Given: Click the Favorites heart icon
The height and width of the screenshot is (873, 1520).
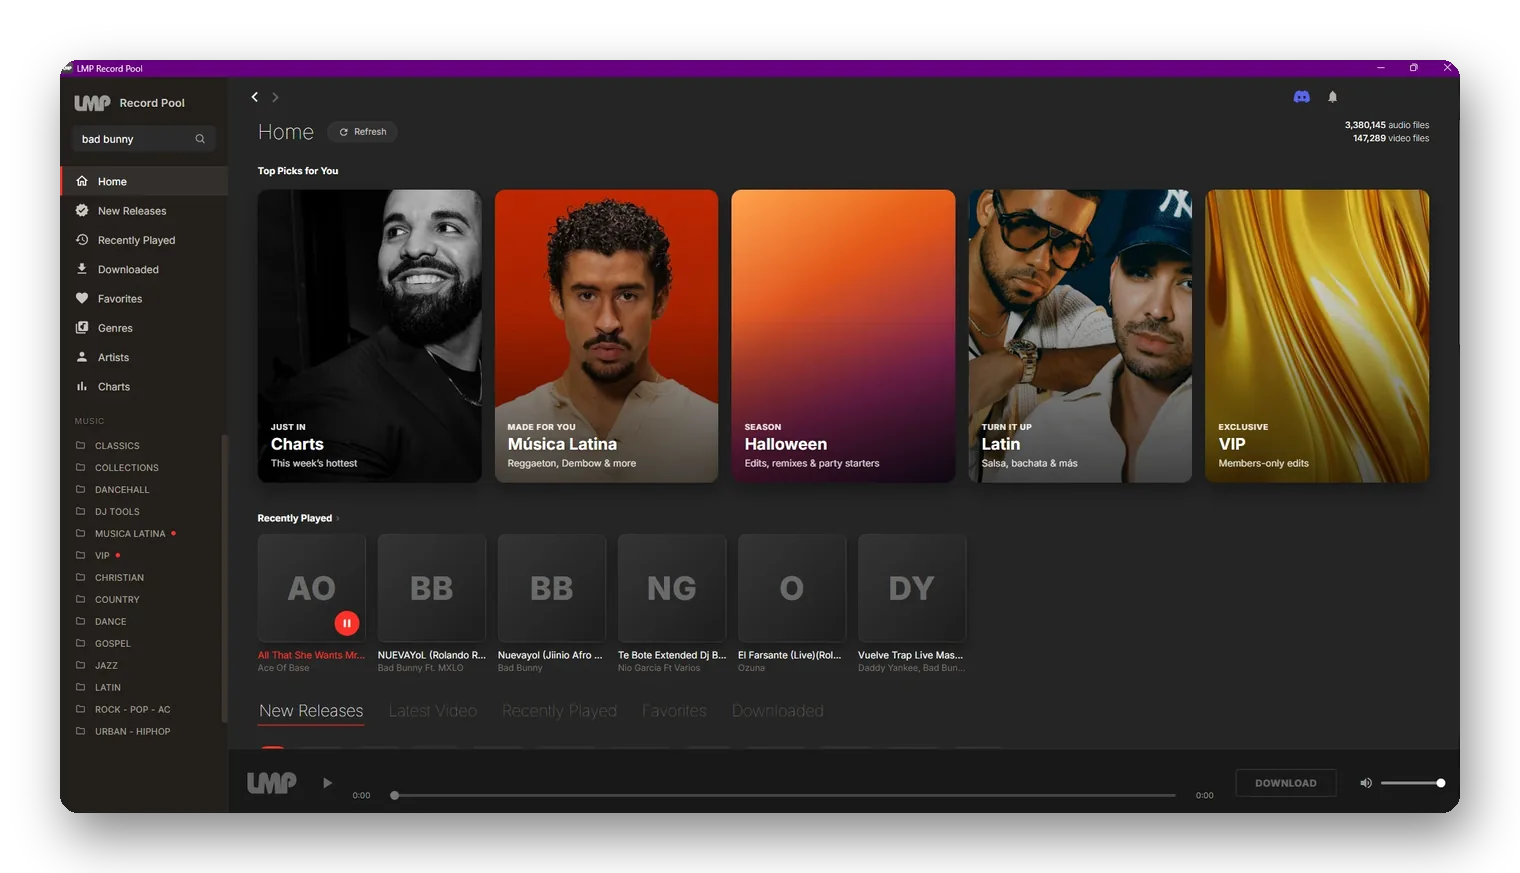Looking at the screenshot, I should 82,298.
